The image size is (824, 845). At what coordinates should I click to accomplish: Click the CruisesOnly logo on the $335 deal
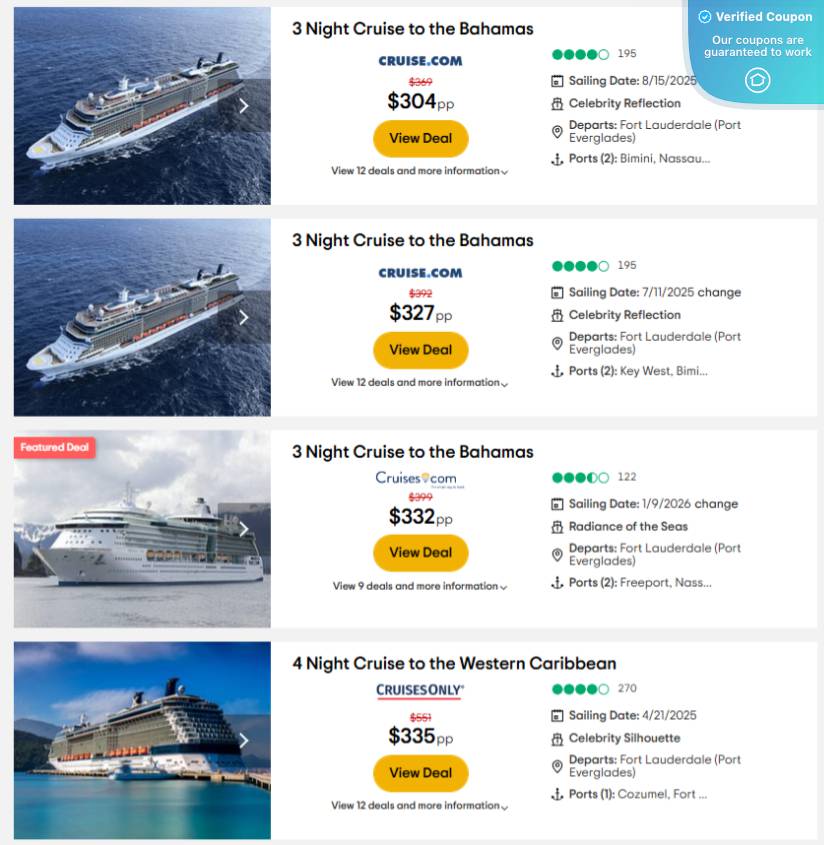(x=420, y=690)
